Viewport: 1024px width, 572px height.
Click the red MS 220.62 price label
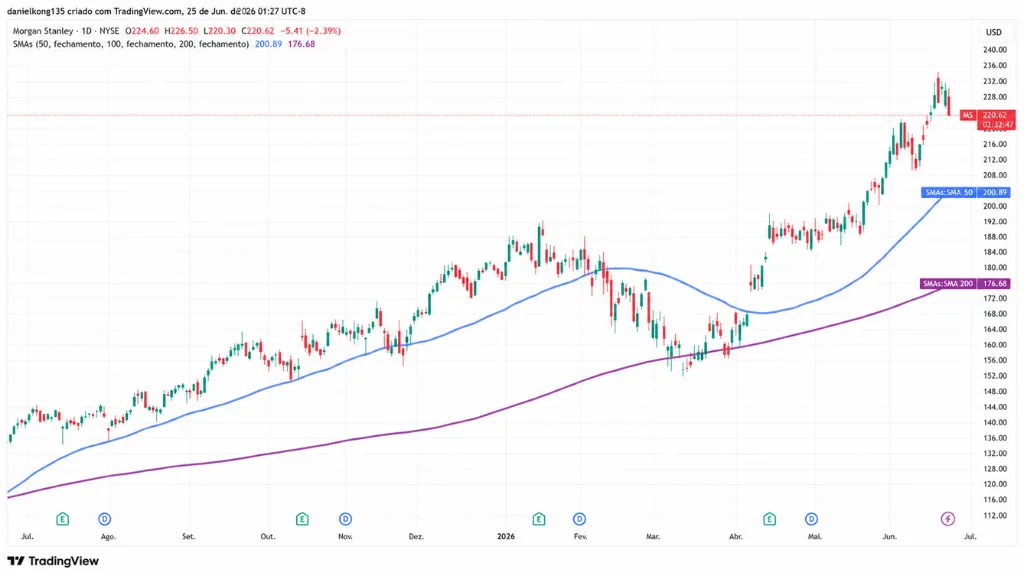987,115
